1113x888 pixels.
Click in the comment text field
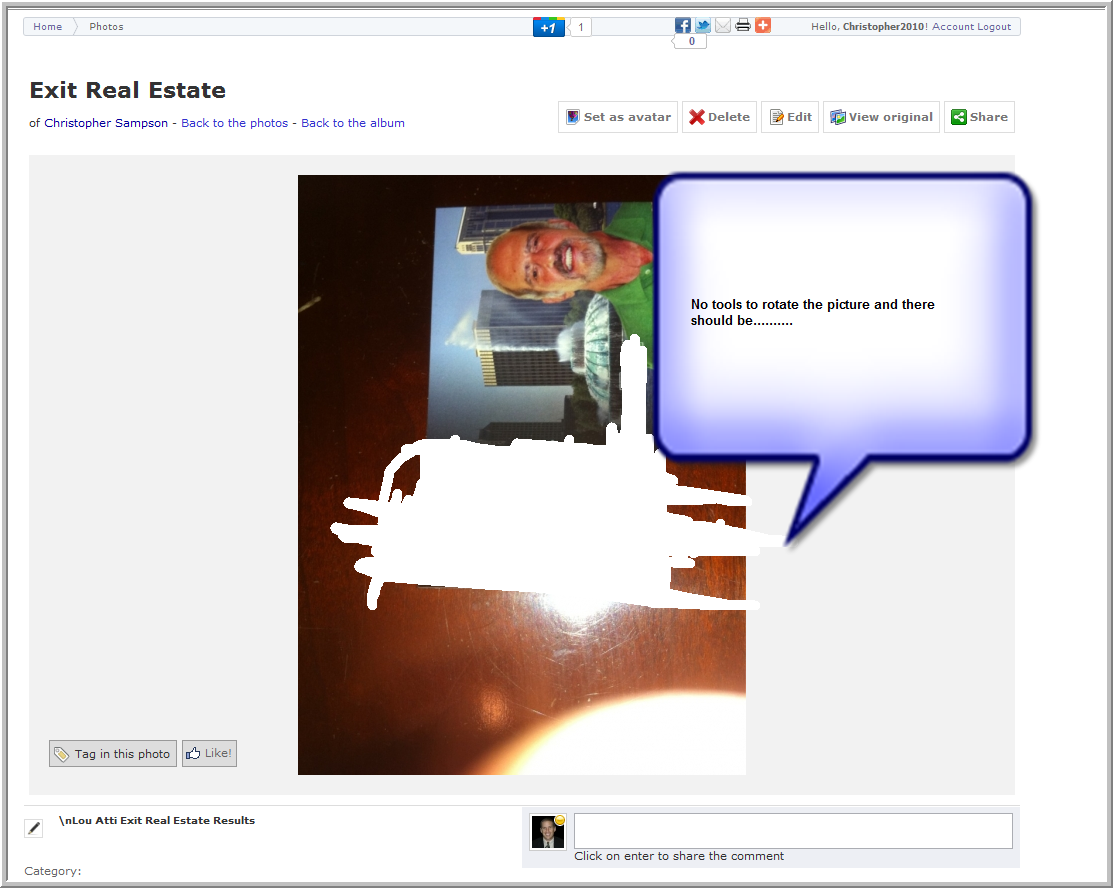[x=793, y=831]
